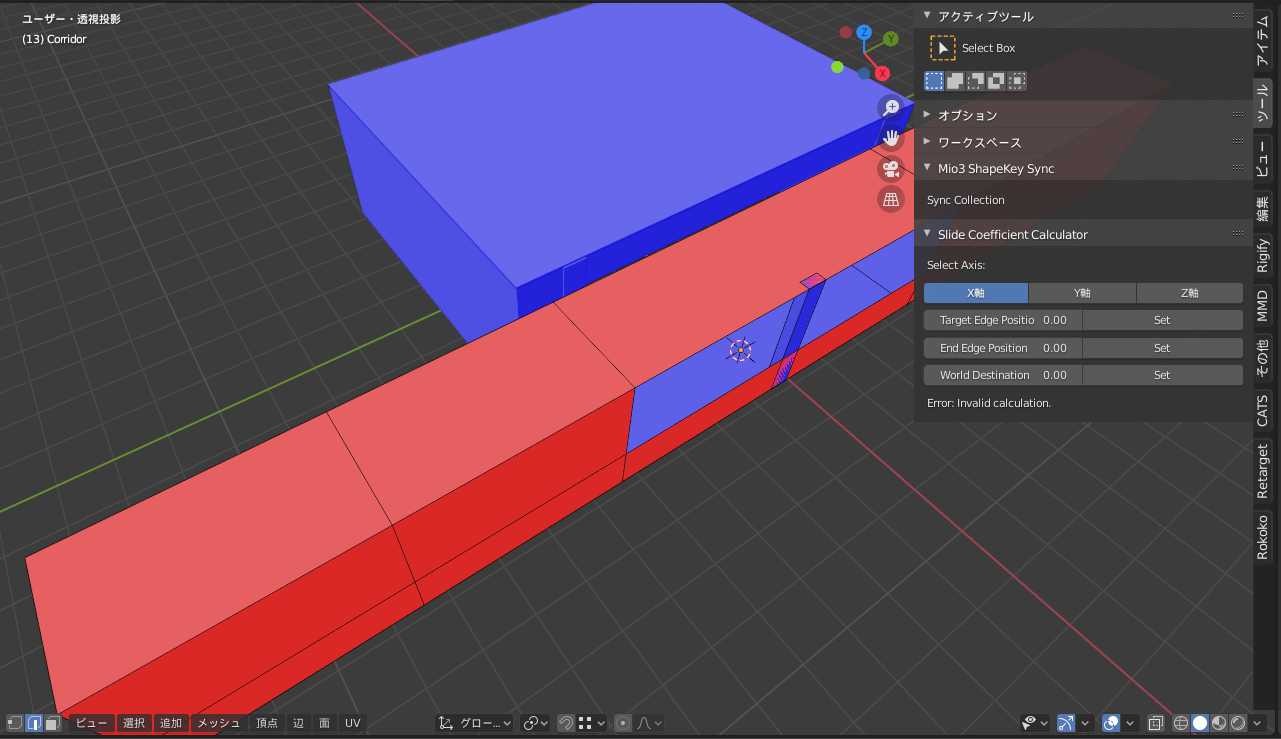Toggle camera view with camera gizmo

pyautogui.click(x=891, y=169)
